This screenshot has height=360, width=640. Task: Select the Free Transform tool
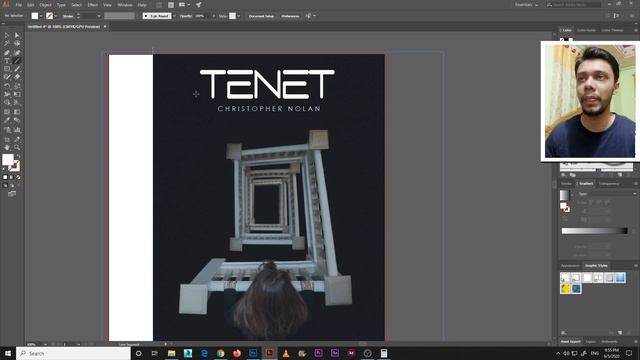(17, 94)
